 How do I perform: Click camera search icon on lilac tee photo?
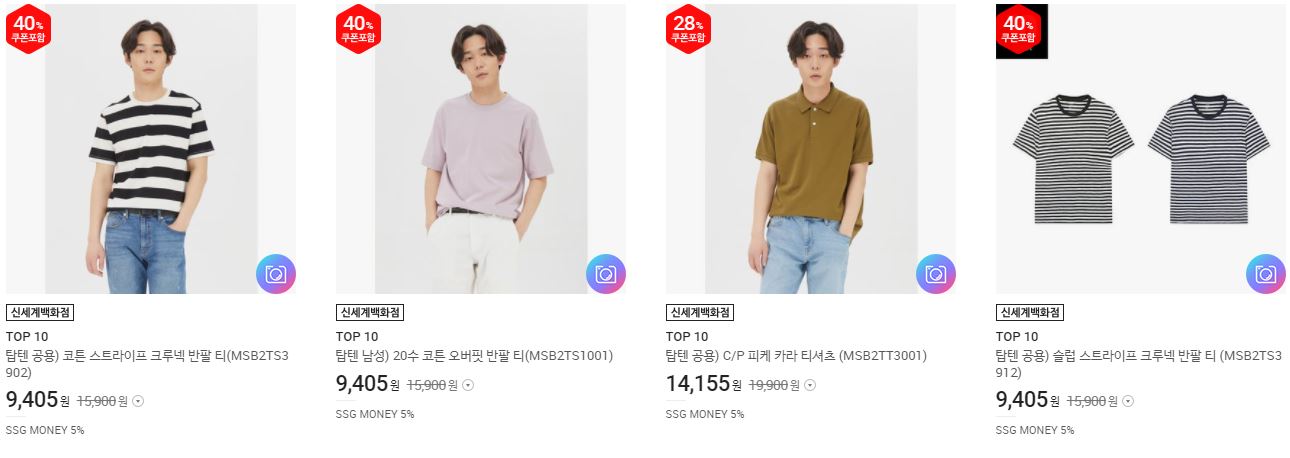coord(606,274)
